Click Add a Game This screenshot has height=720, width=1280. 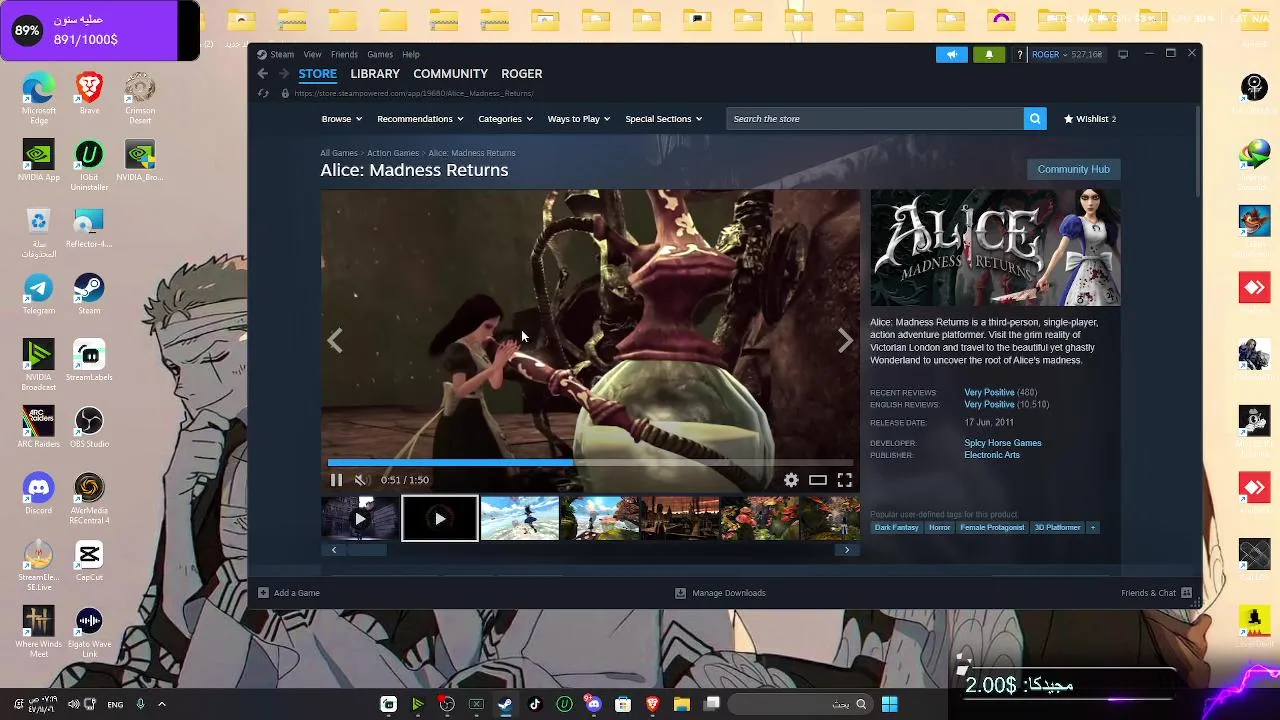click(289, 593)
